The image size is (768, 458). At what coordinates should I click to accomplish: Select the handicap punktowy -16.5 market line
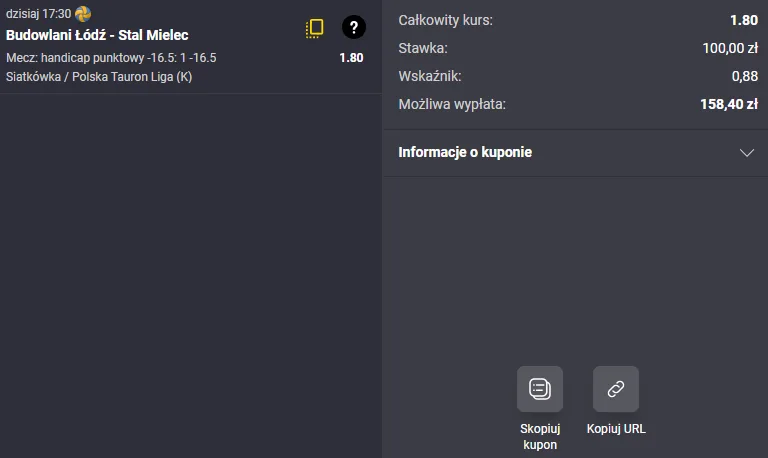pyautogui.click(x=111, y=58)
